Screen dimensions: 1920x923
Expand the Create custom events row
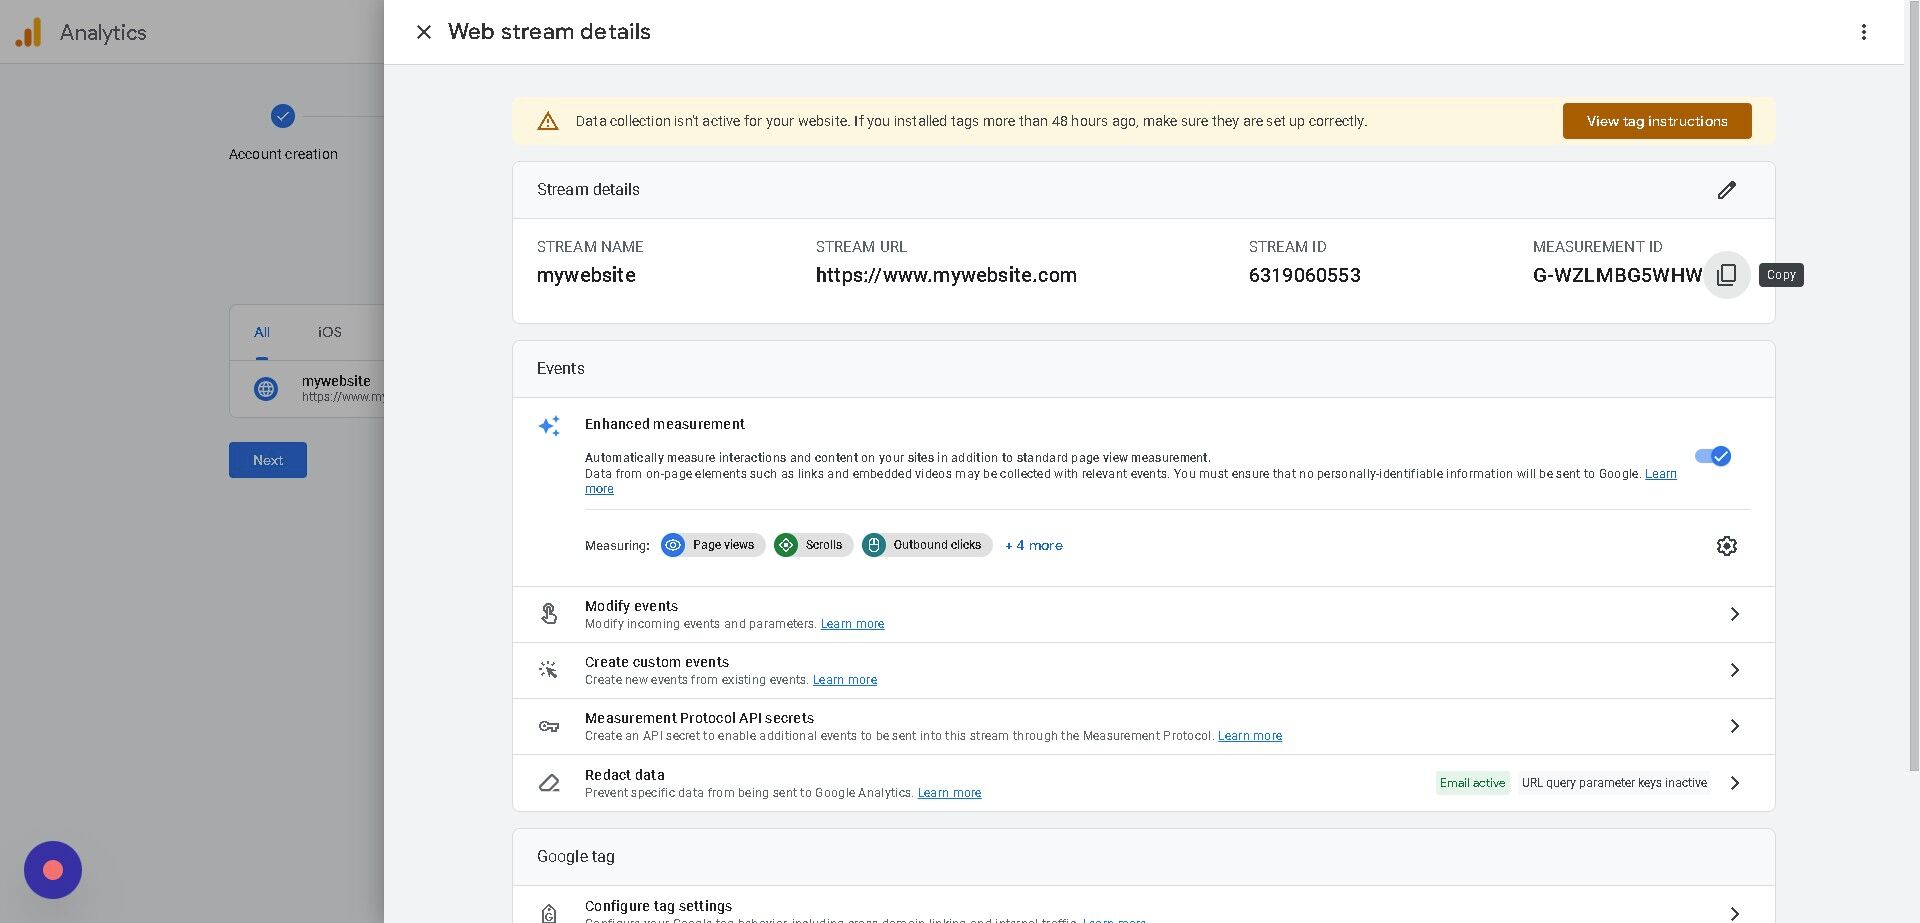coord(1734,670)
